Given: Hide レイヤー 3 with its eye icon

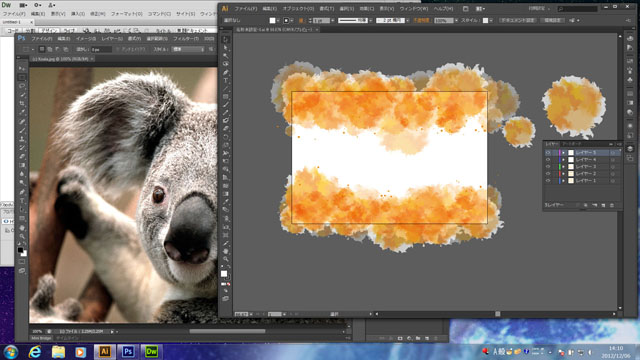Looking at the screenshot, I should 548,167.
